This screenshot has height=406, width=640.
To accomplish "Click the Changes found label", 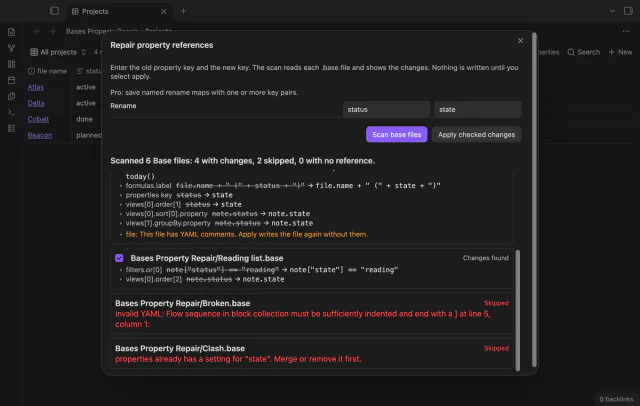I will [486, 258].
